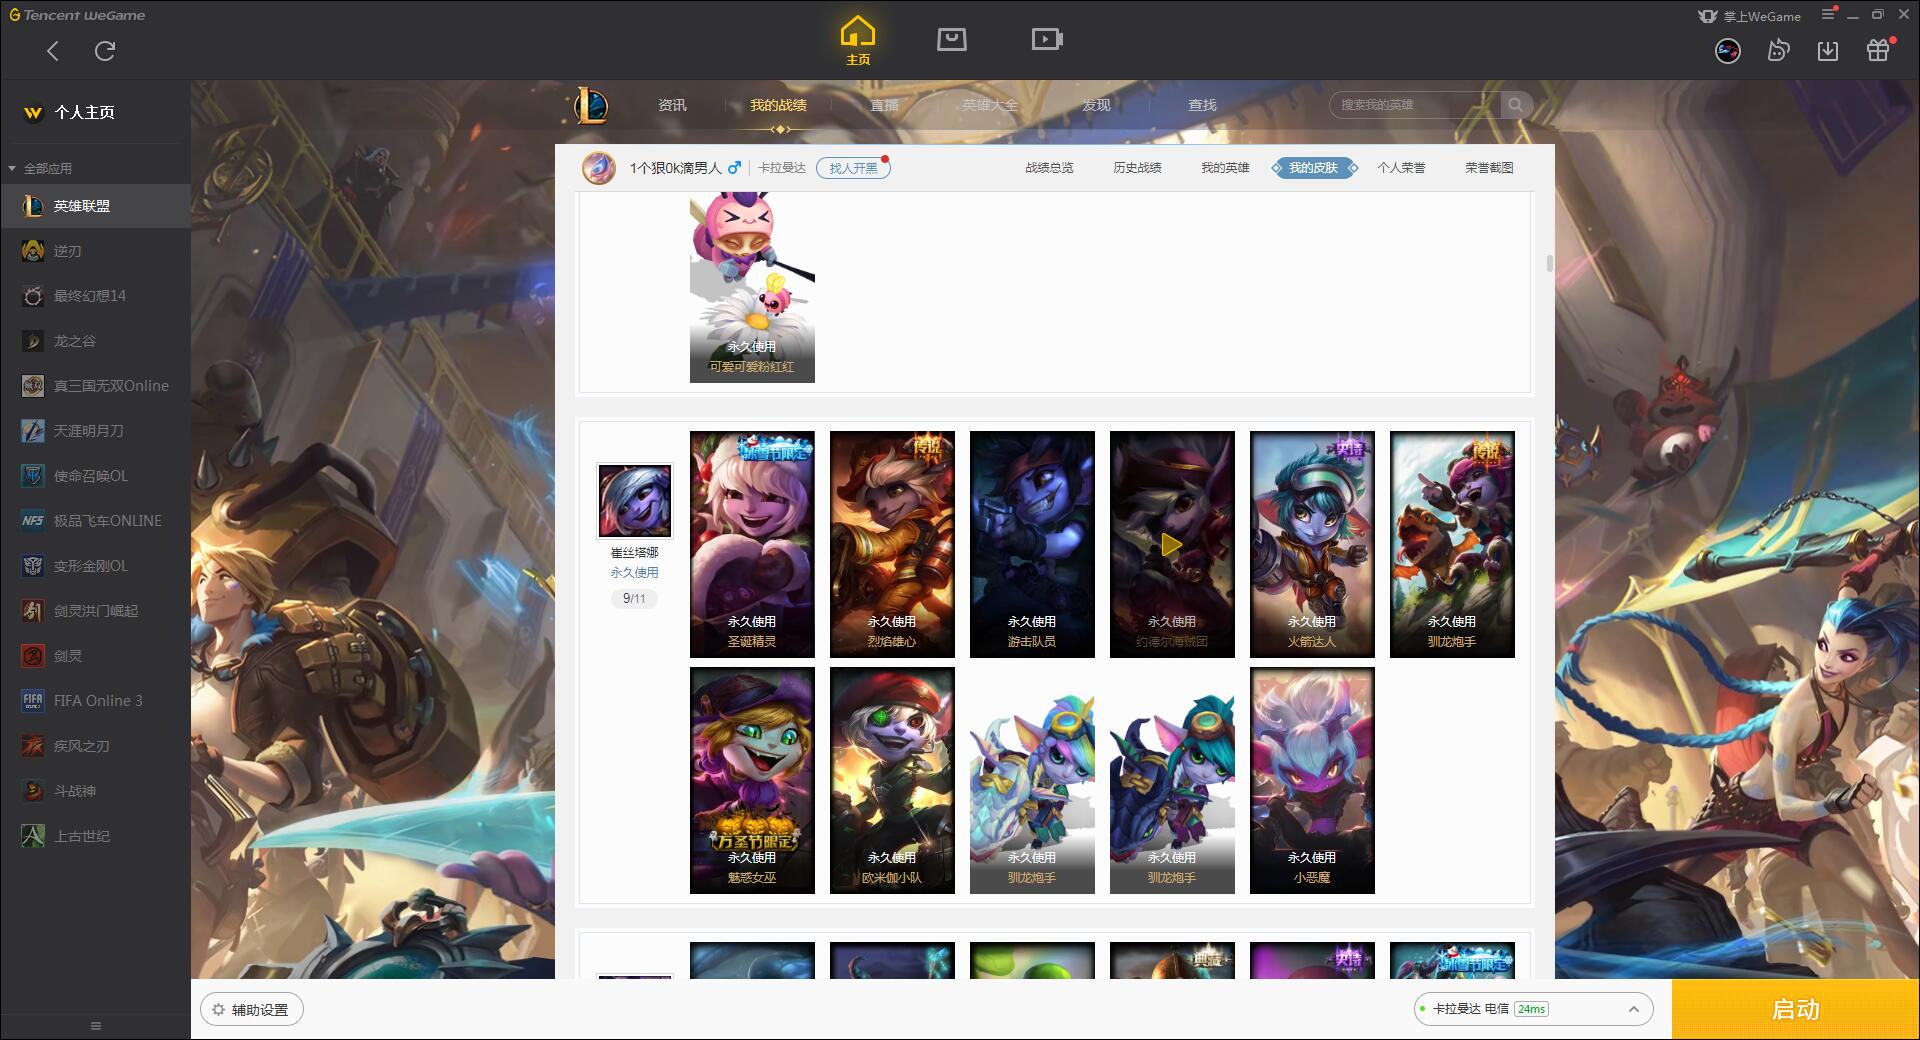Image resolution: width=1920 pixels, height=1040 pixels.
Task: Go back with the left arrow
Action: point(53,51)
